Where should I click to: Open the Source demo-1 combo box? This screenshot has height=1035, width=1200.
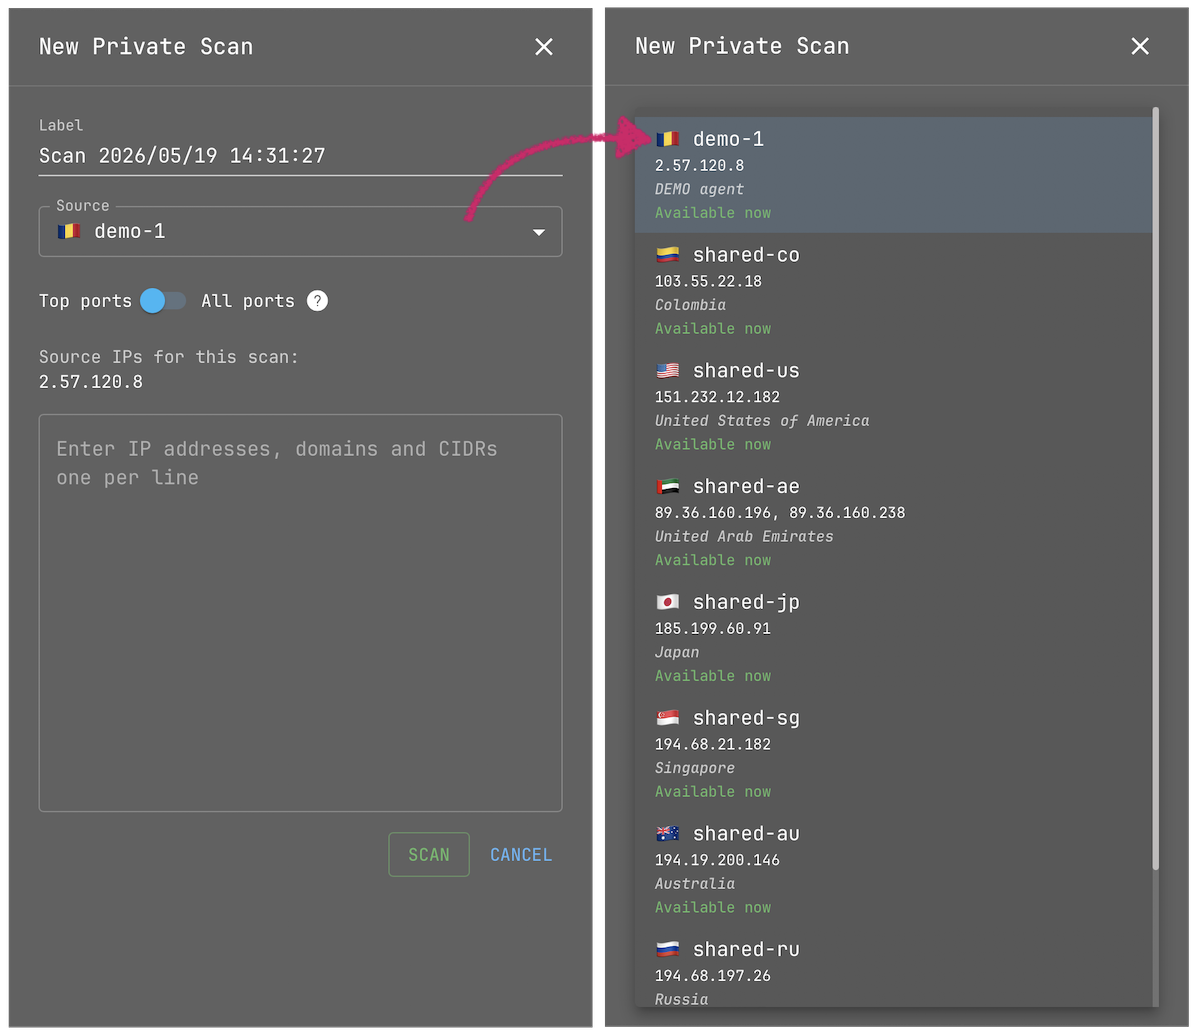(300, 231)
